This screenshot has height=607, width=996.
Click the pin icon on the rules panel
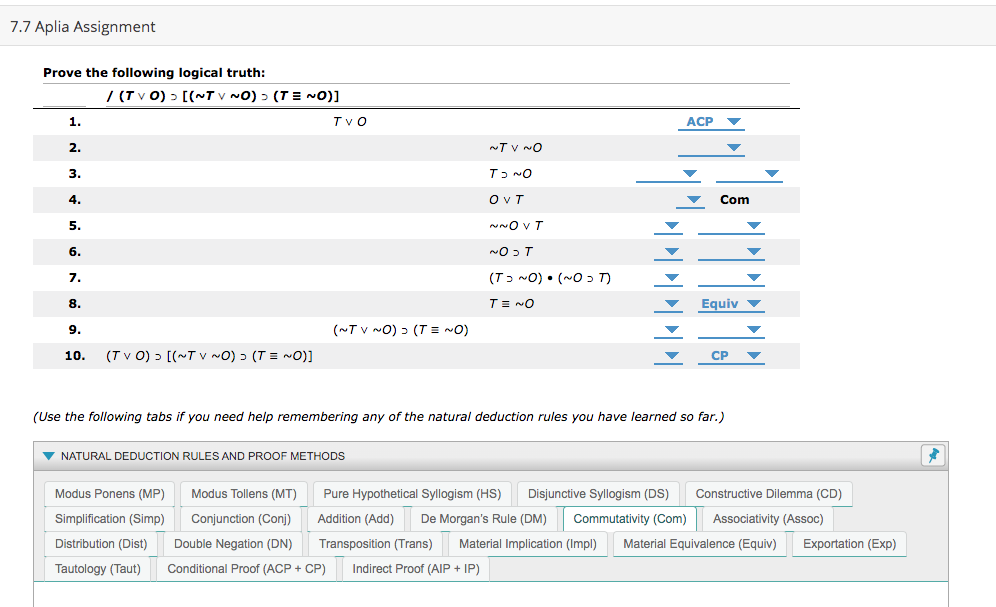coord(933,455)
